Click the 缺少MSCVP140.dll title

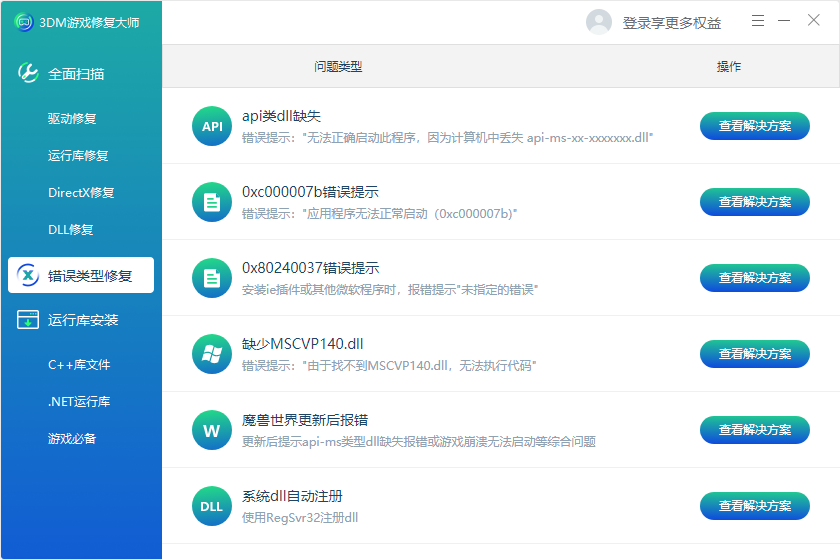click(x=302, y=344)
